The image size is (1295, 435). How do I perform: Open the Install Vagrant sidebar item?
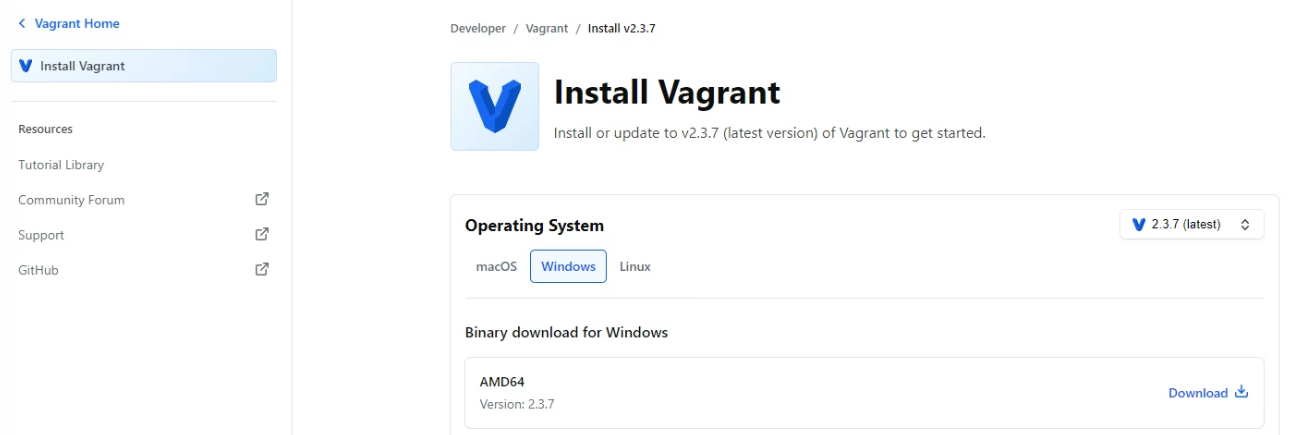pos(144,66)
